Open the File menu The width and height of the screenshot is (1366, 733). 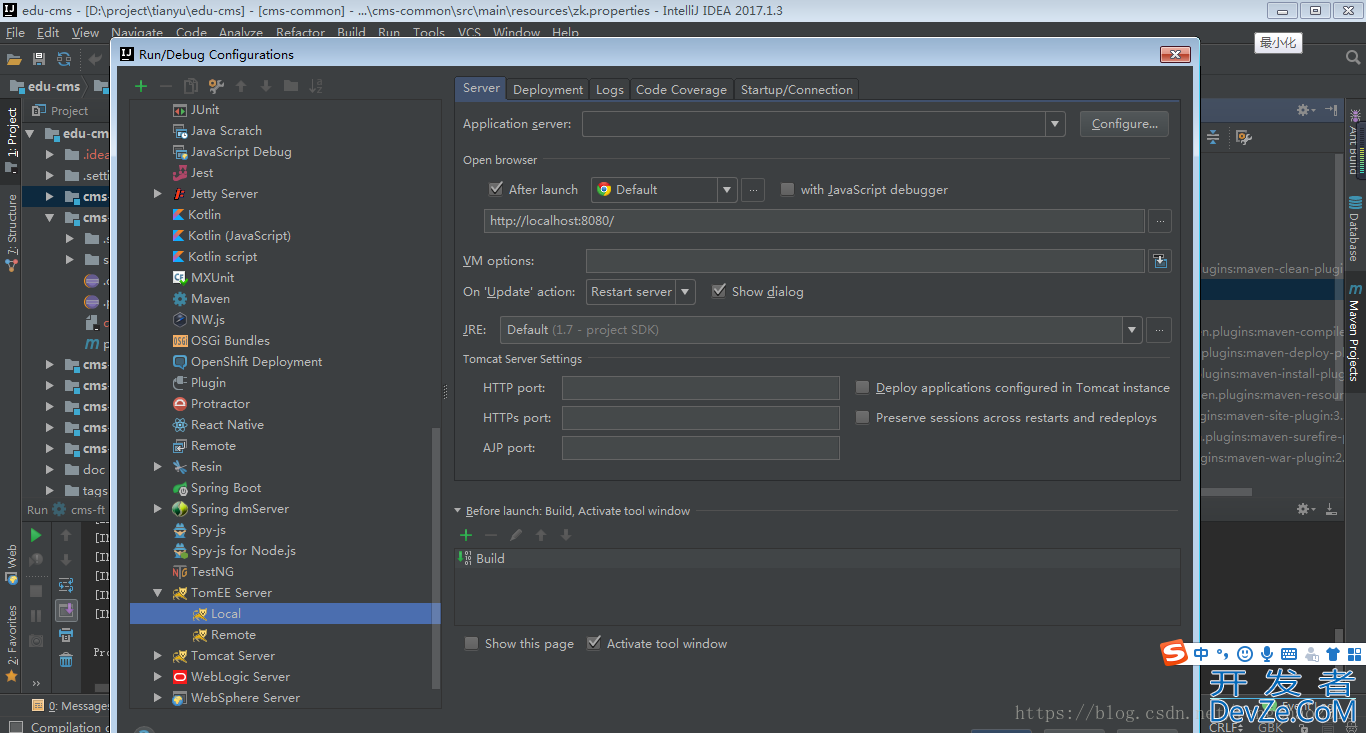coord(15,33)
